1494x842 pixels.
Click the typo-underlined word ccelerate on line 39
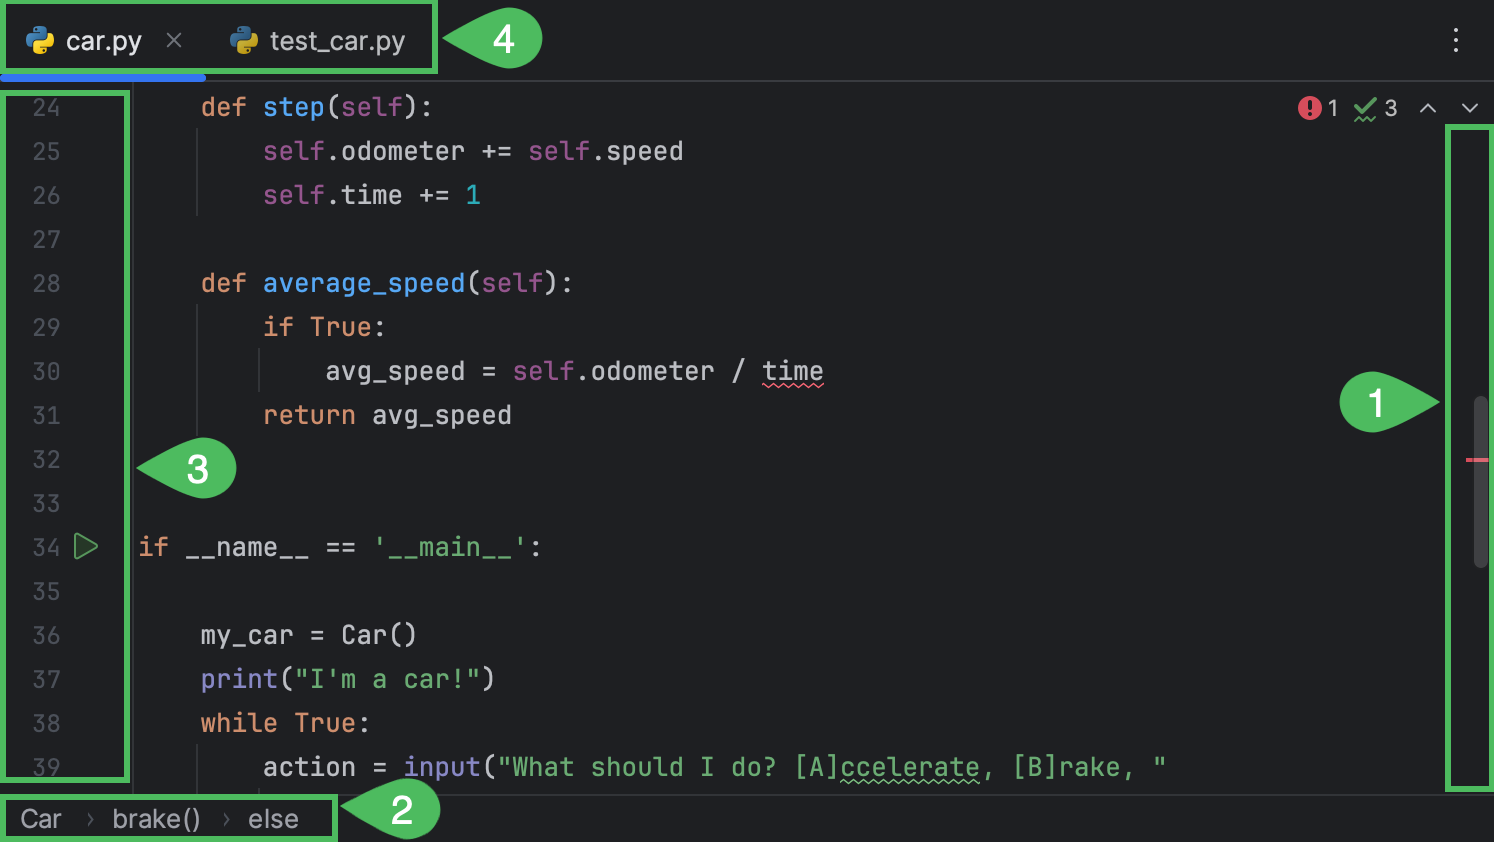[909, 766]
